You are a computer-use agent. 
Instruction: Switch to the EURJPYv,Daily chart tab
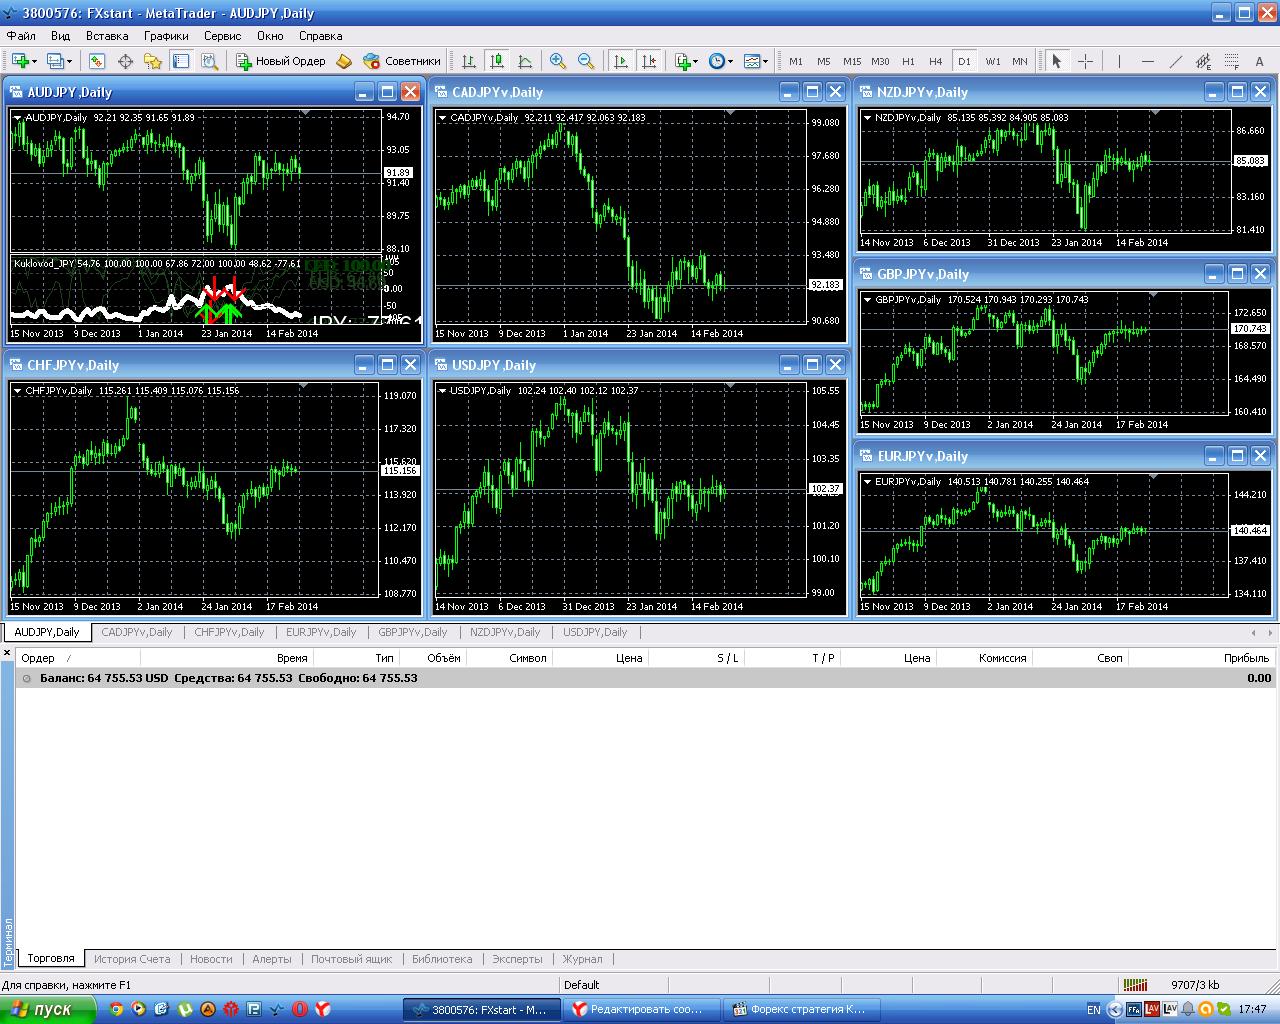pos(321,632)
